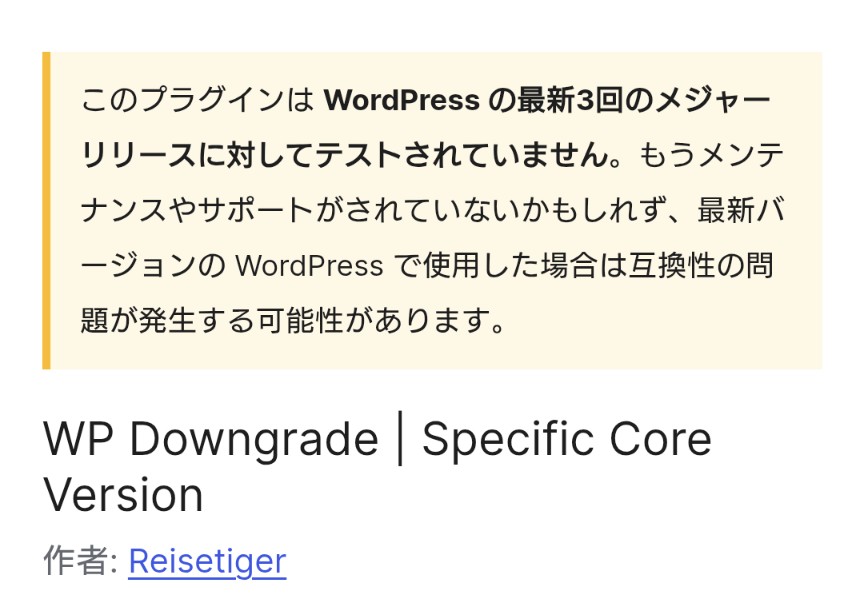This screenshot has height=610, width=864.
Task: Click the word "Specific" in the plugin title
Action: pyautogui.click(x=504, y=439)
